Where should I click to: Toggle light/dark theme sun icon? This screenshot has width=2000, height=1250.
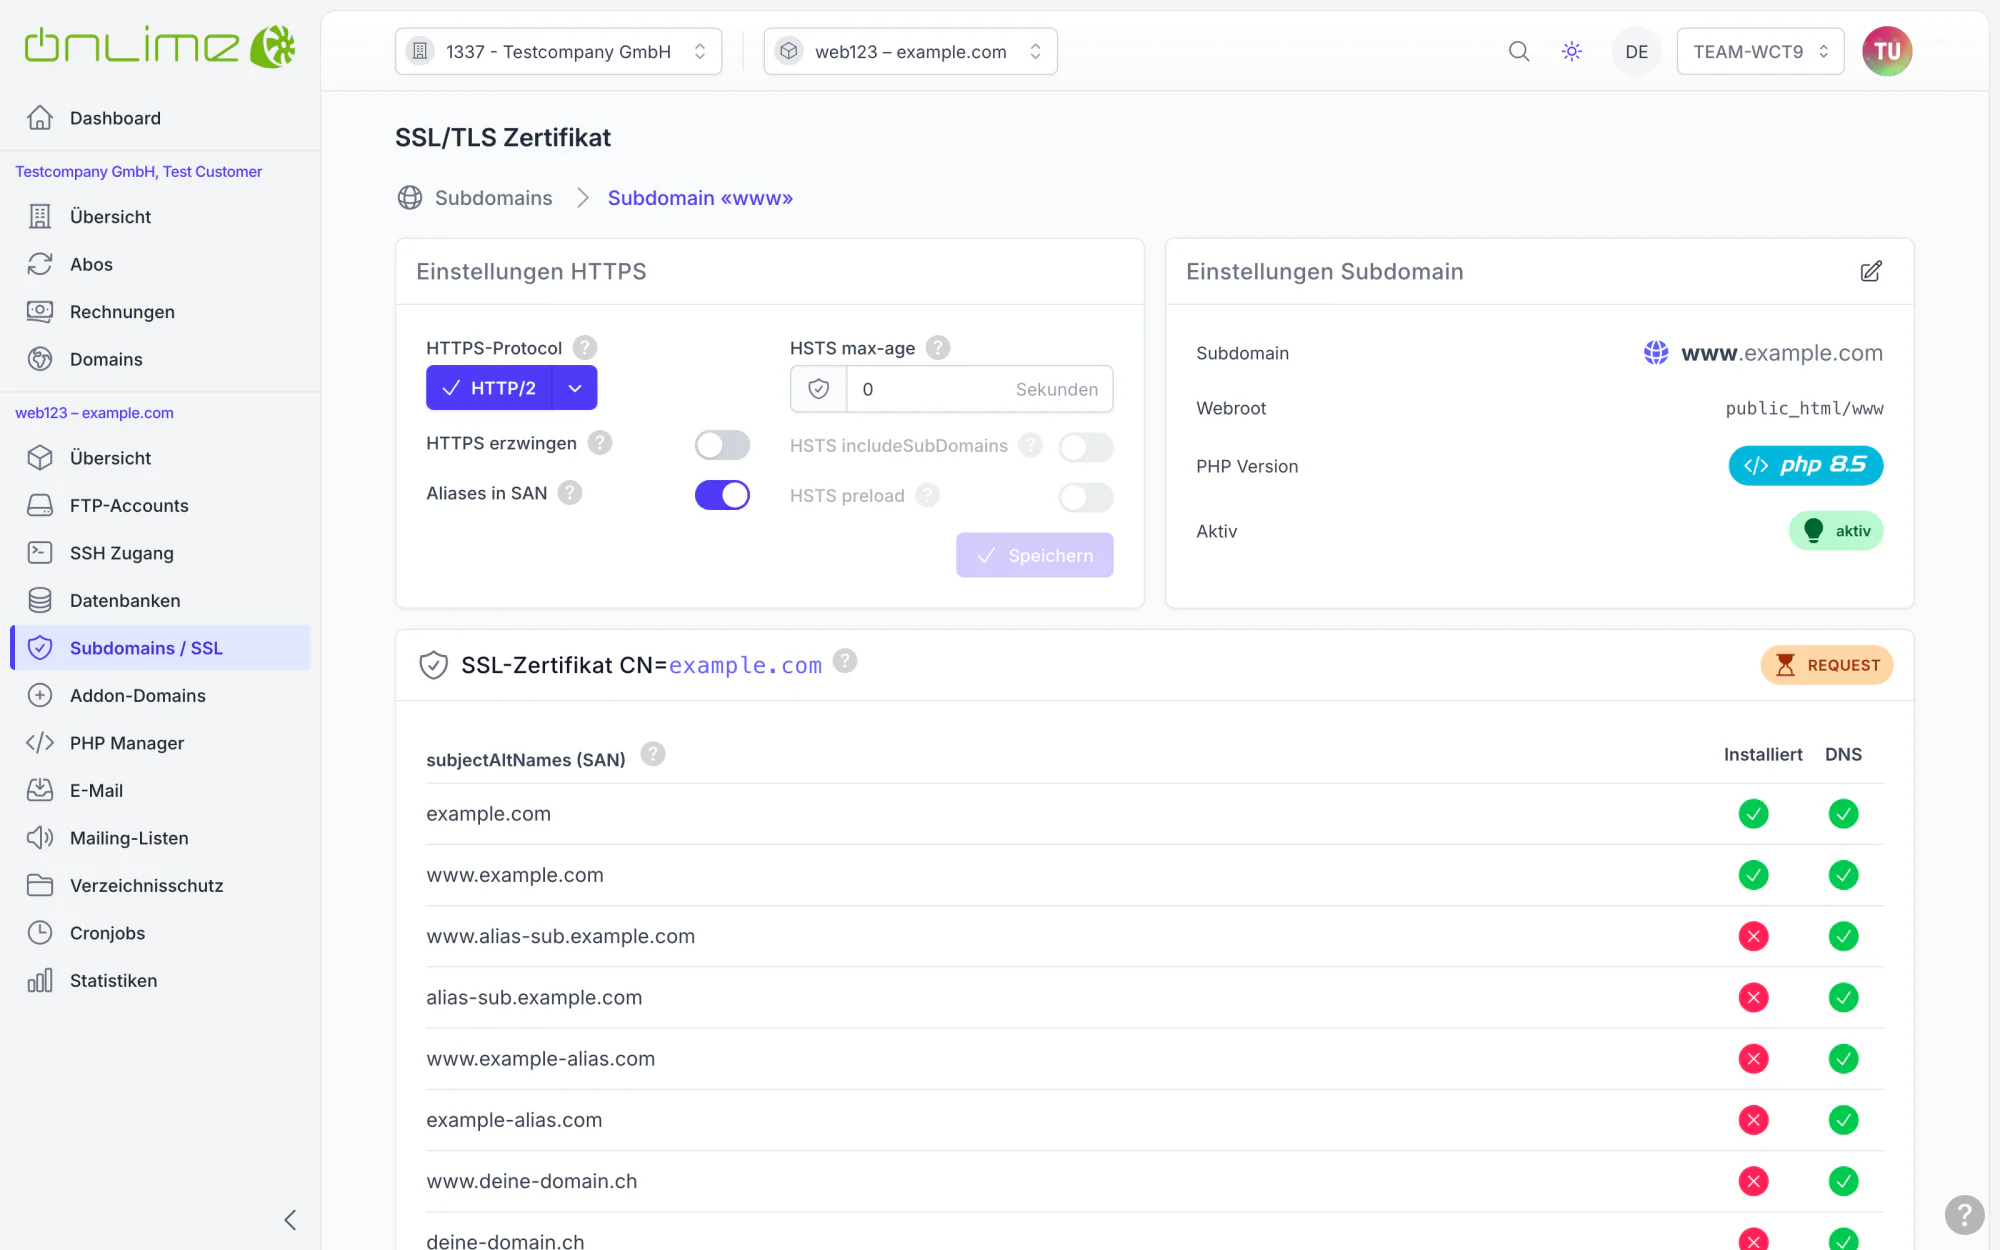tap(1572, 51)
